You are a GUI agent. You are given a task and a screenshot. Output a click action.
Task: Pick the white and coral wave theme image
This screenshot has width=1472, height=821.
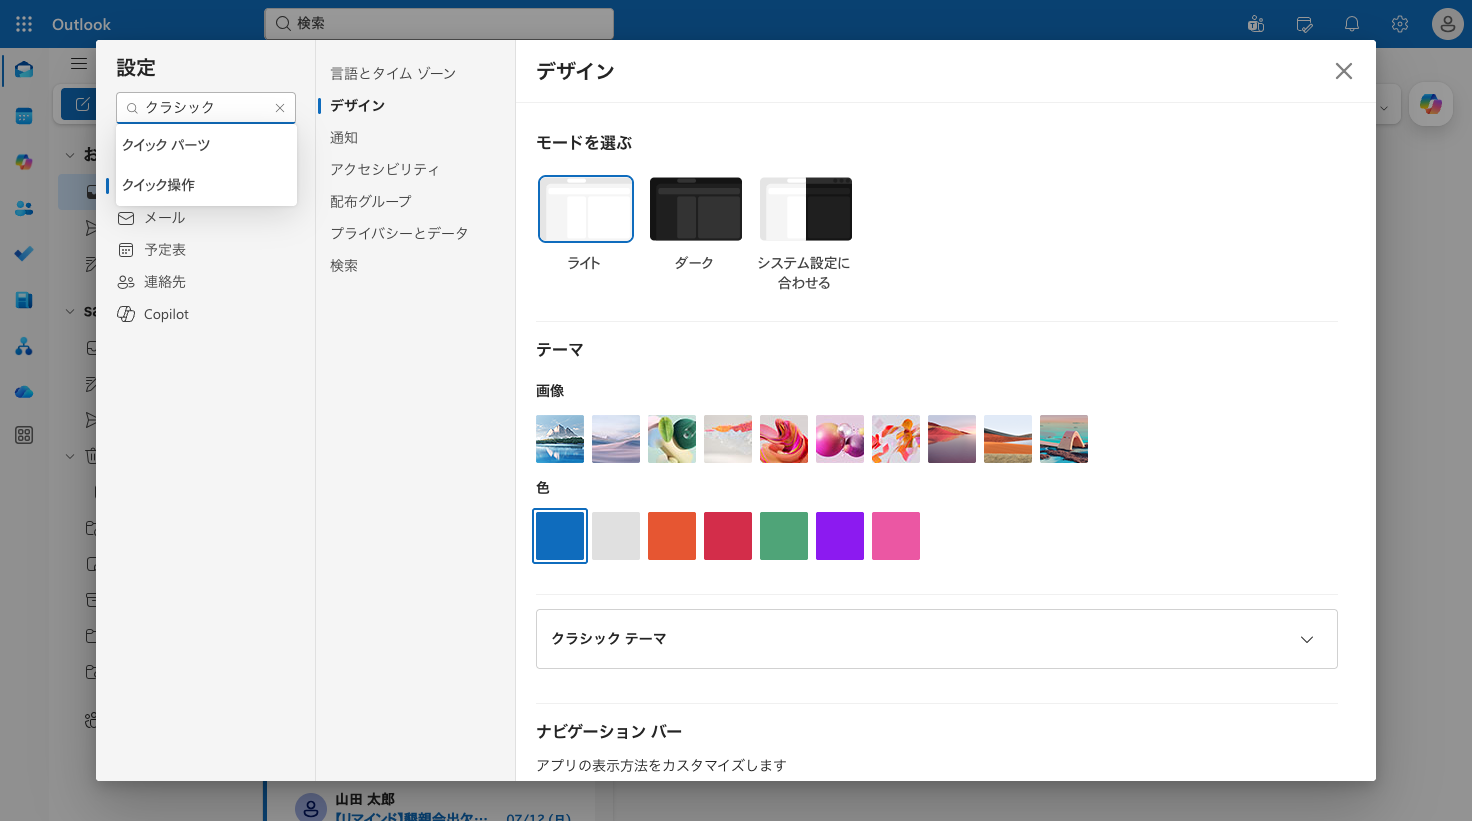[728, 439]
